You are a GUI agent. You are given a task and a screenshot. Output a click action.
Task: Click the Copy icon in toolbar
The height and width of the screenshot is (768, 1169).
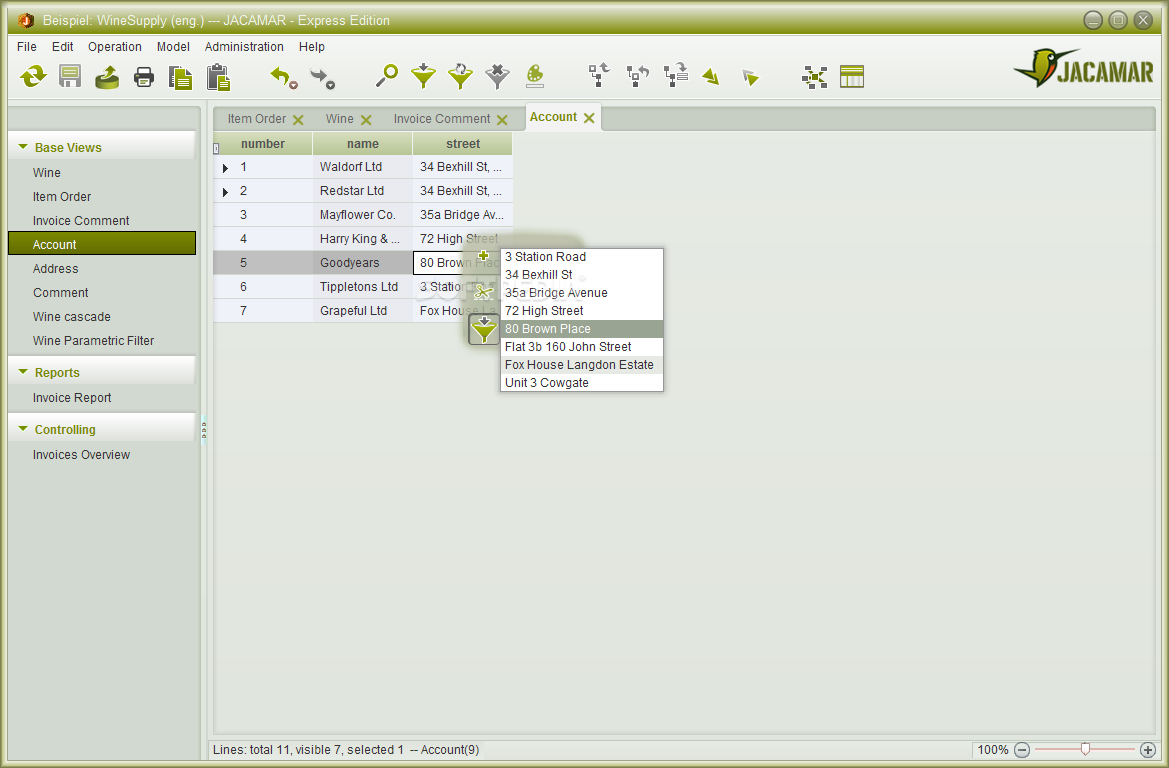180,78
